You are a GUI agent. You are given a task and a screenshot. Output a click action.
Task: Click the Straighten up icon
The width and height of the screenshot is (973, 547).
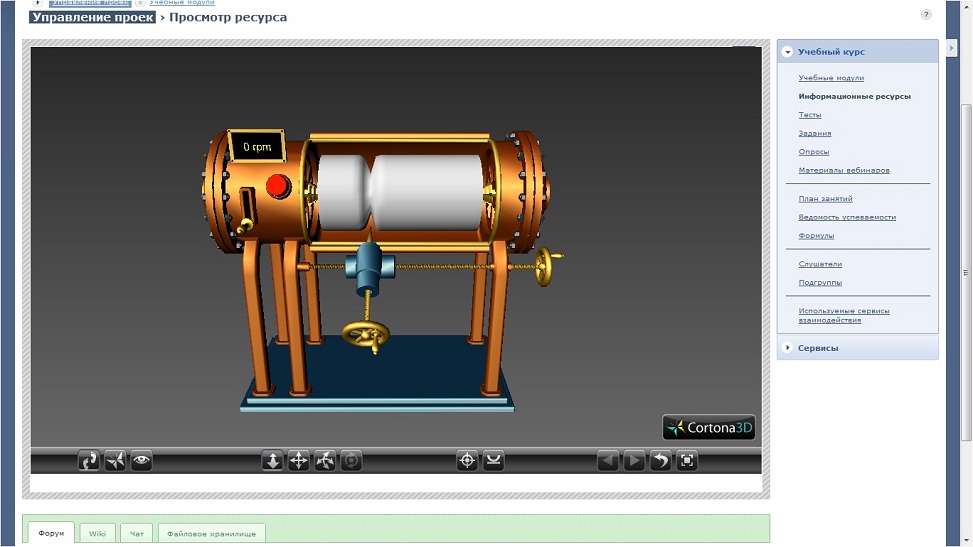pyautogui.click(x=493, y=461)
